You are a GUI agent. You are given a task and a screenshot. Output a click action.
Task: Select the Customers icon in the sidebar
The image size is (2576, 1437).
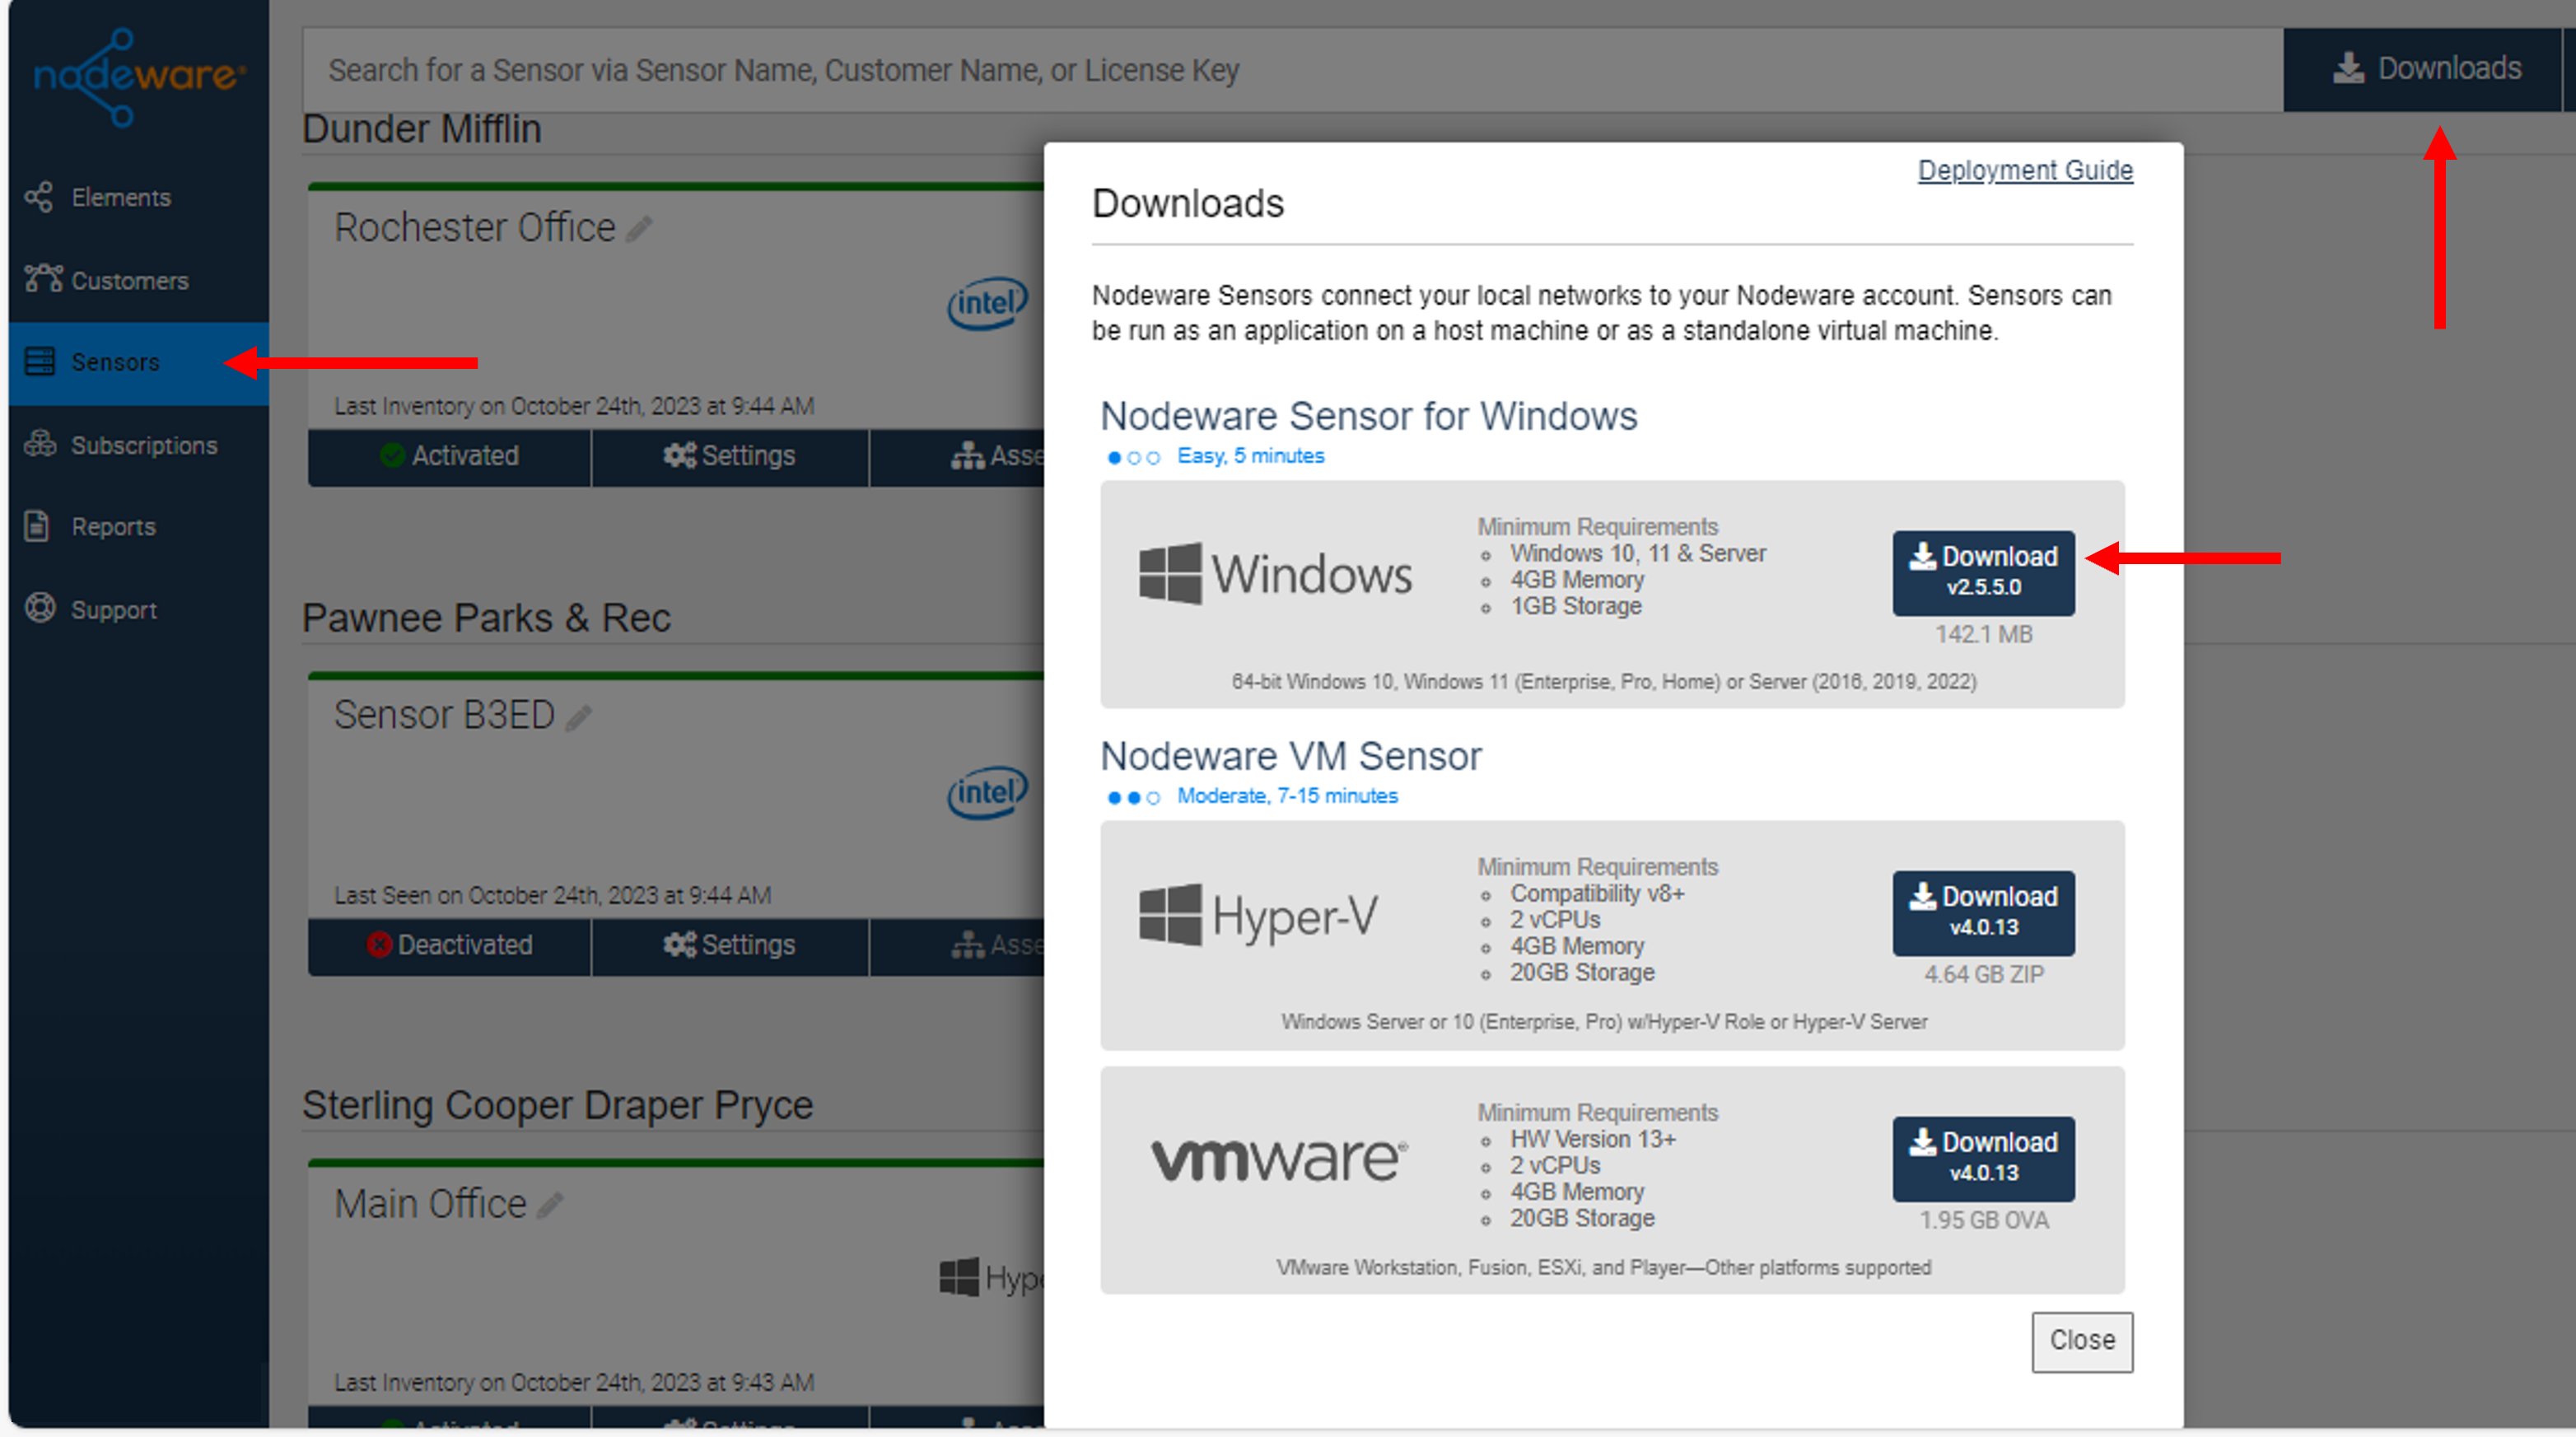click(129, 281)
